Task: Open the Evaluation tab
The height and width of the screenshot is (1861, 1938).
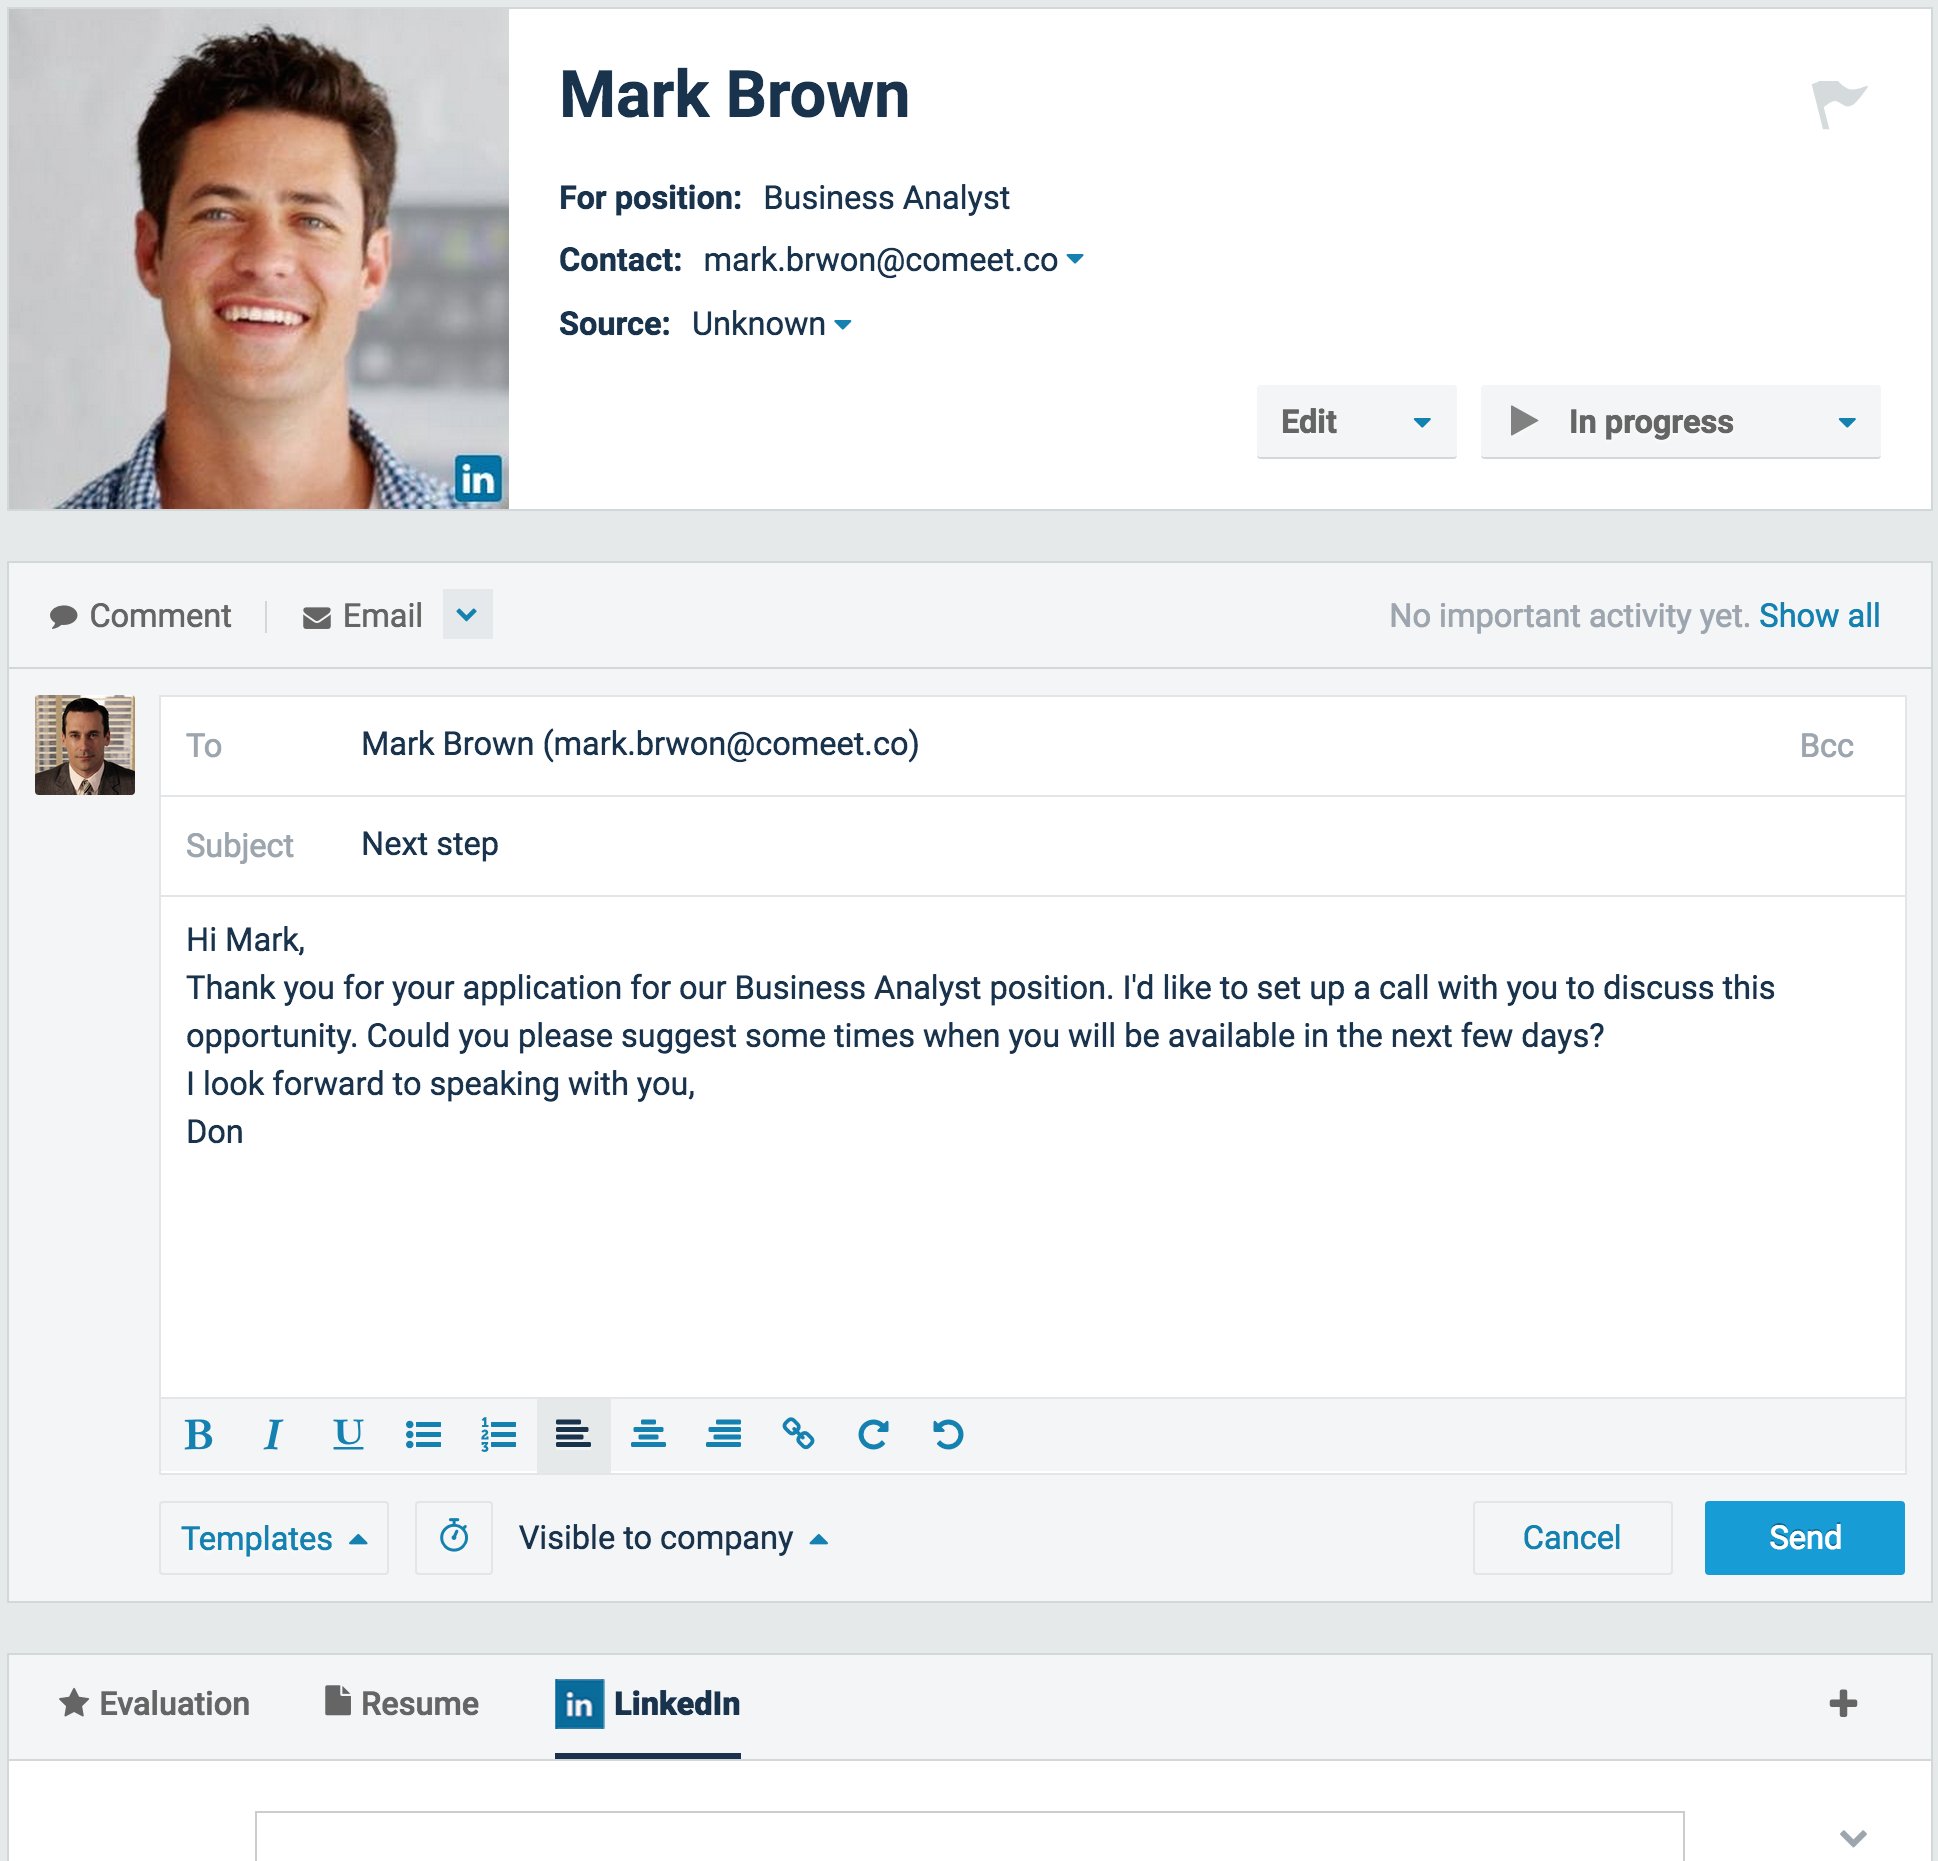Action: [x=155, y=1703]
